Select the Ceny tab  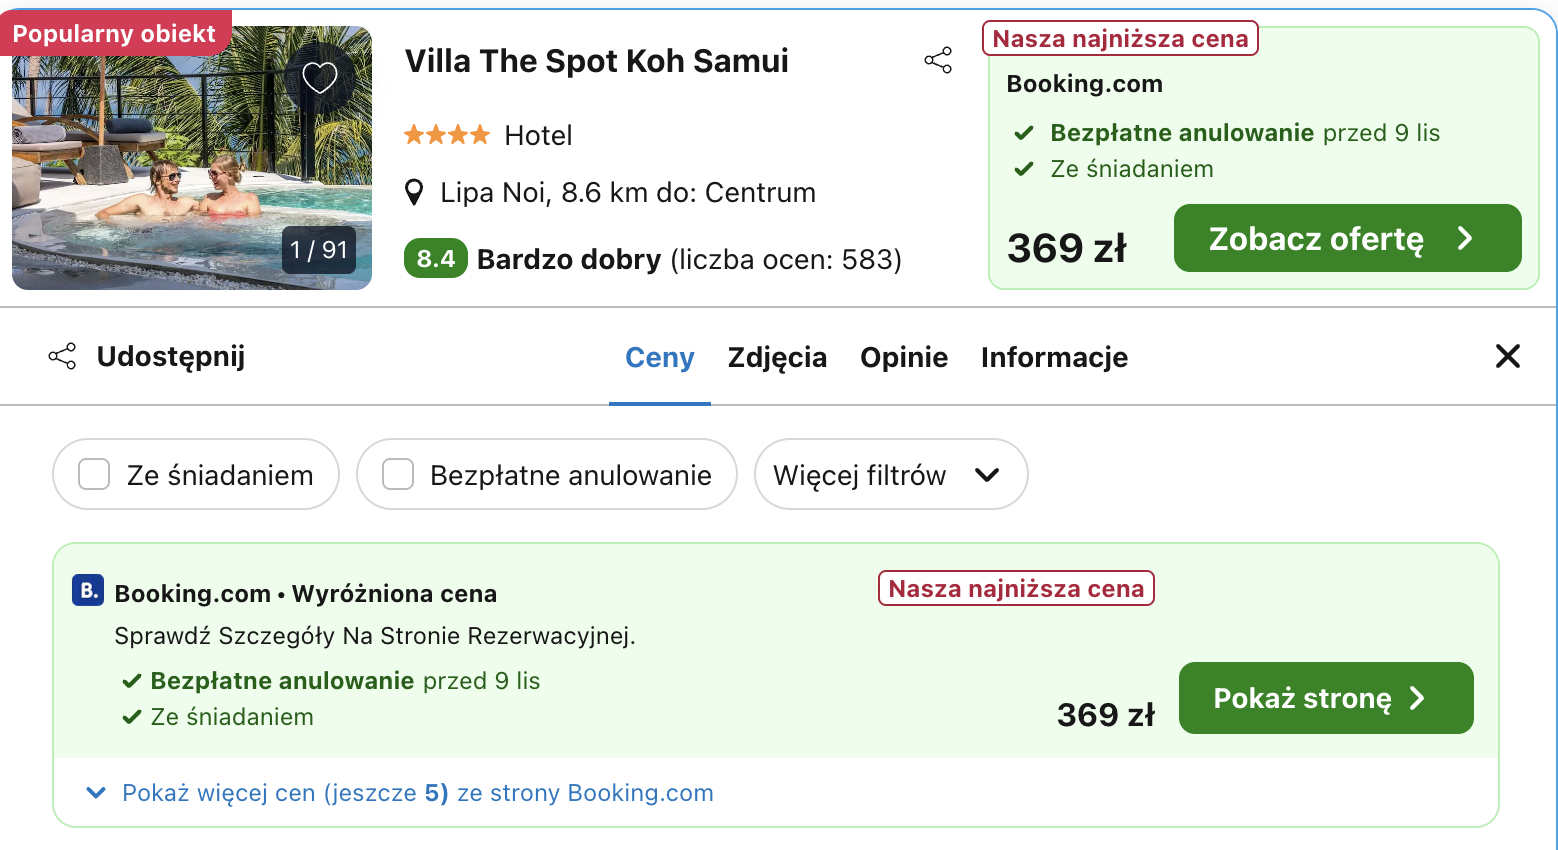659,358
